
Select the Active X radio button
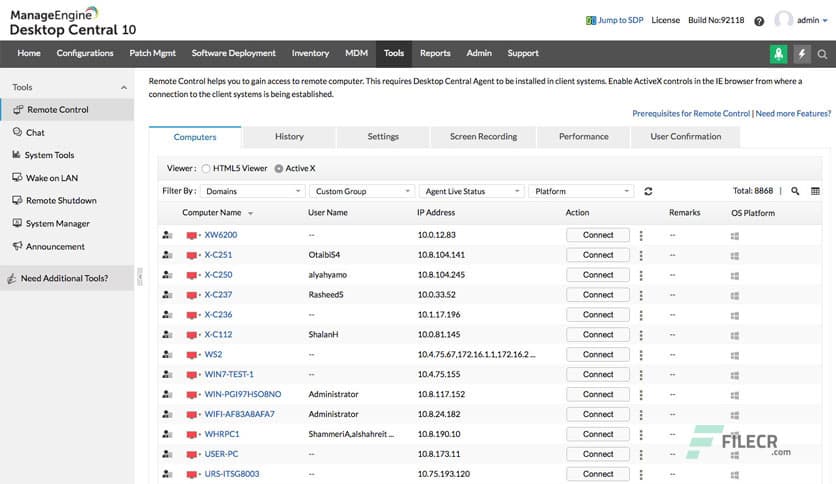(278, 168)
